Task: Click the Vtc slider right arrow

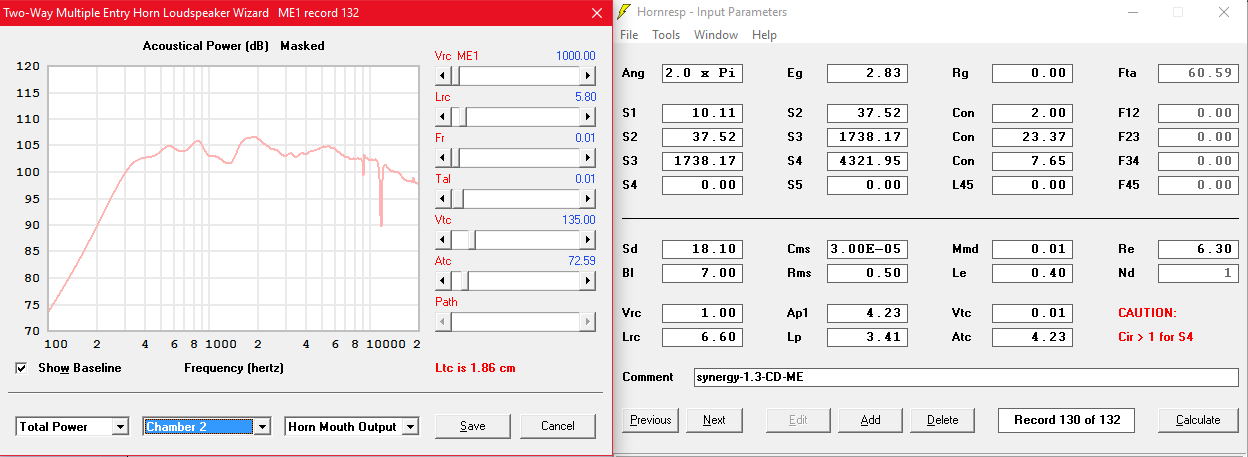Action: [588, 240]
